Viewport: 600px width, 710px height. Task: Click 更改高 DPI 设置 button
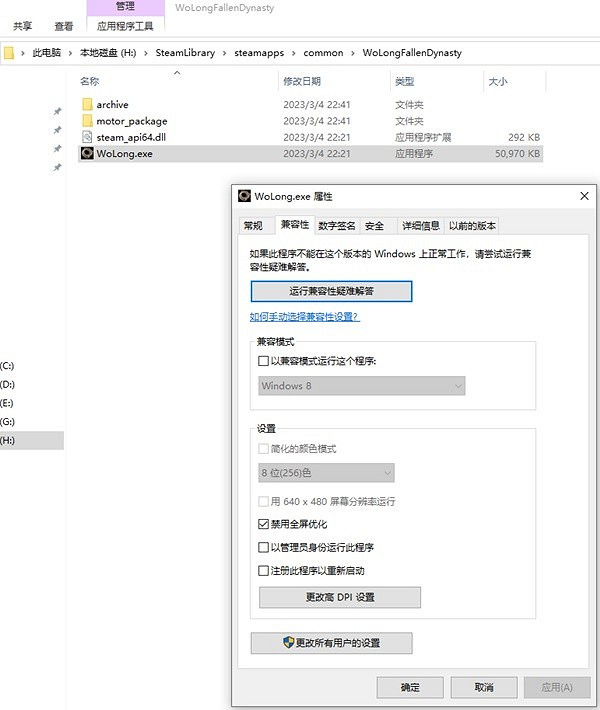(x=340, y=597)
